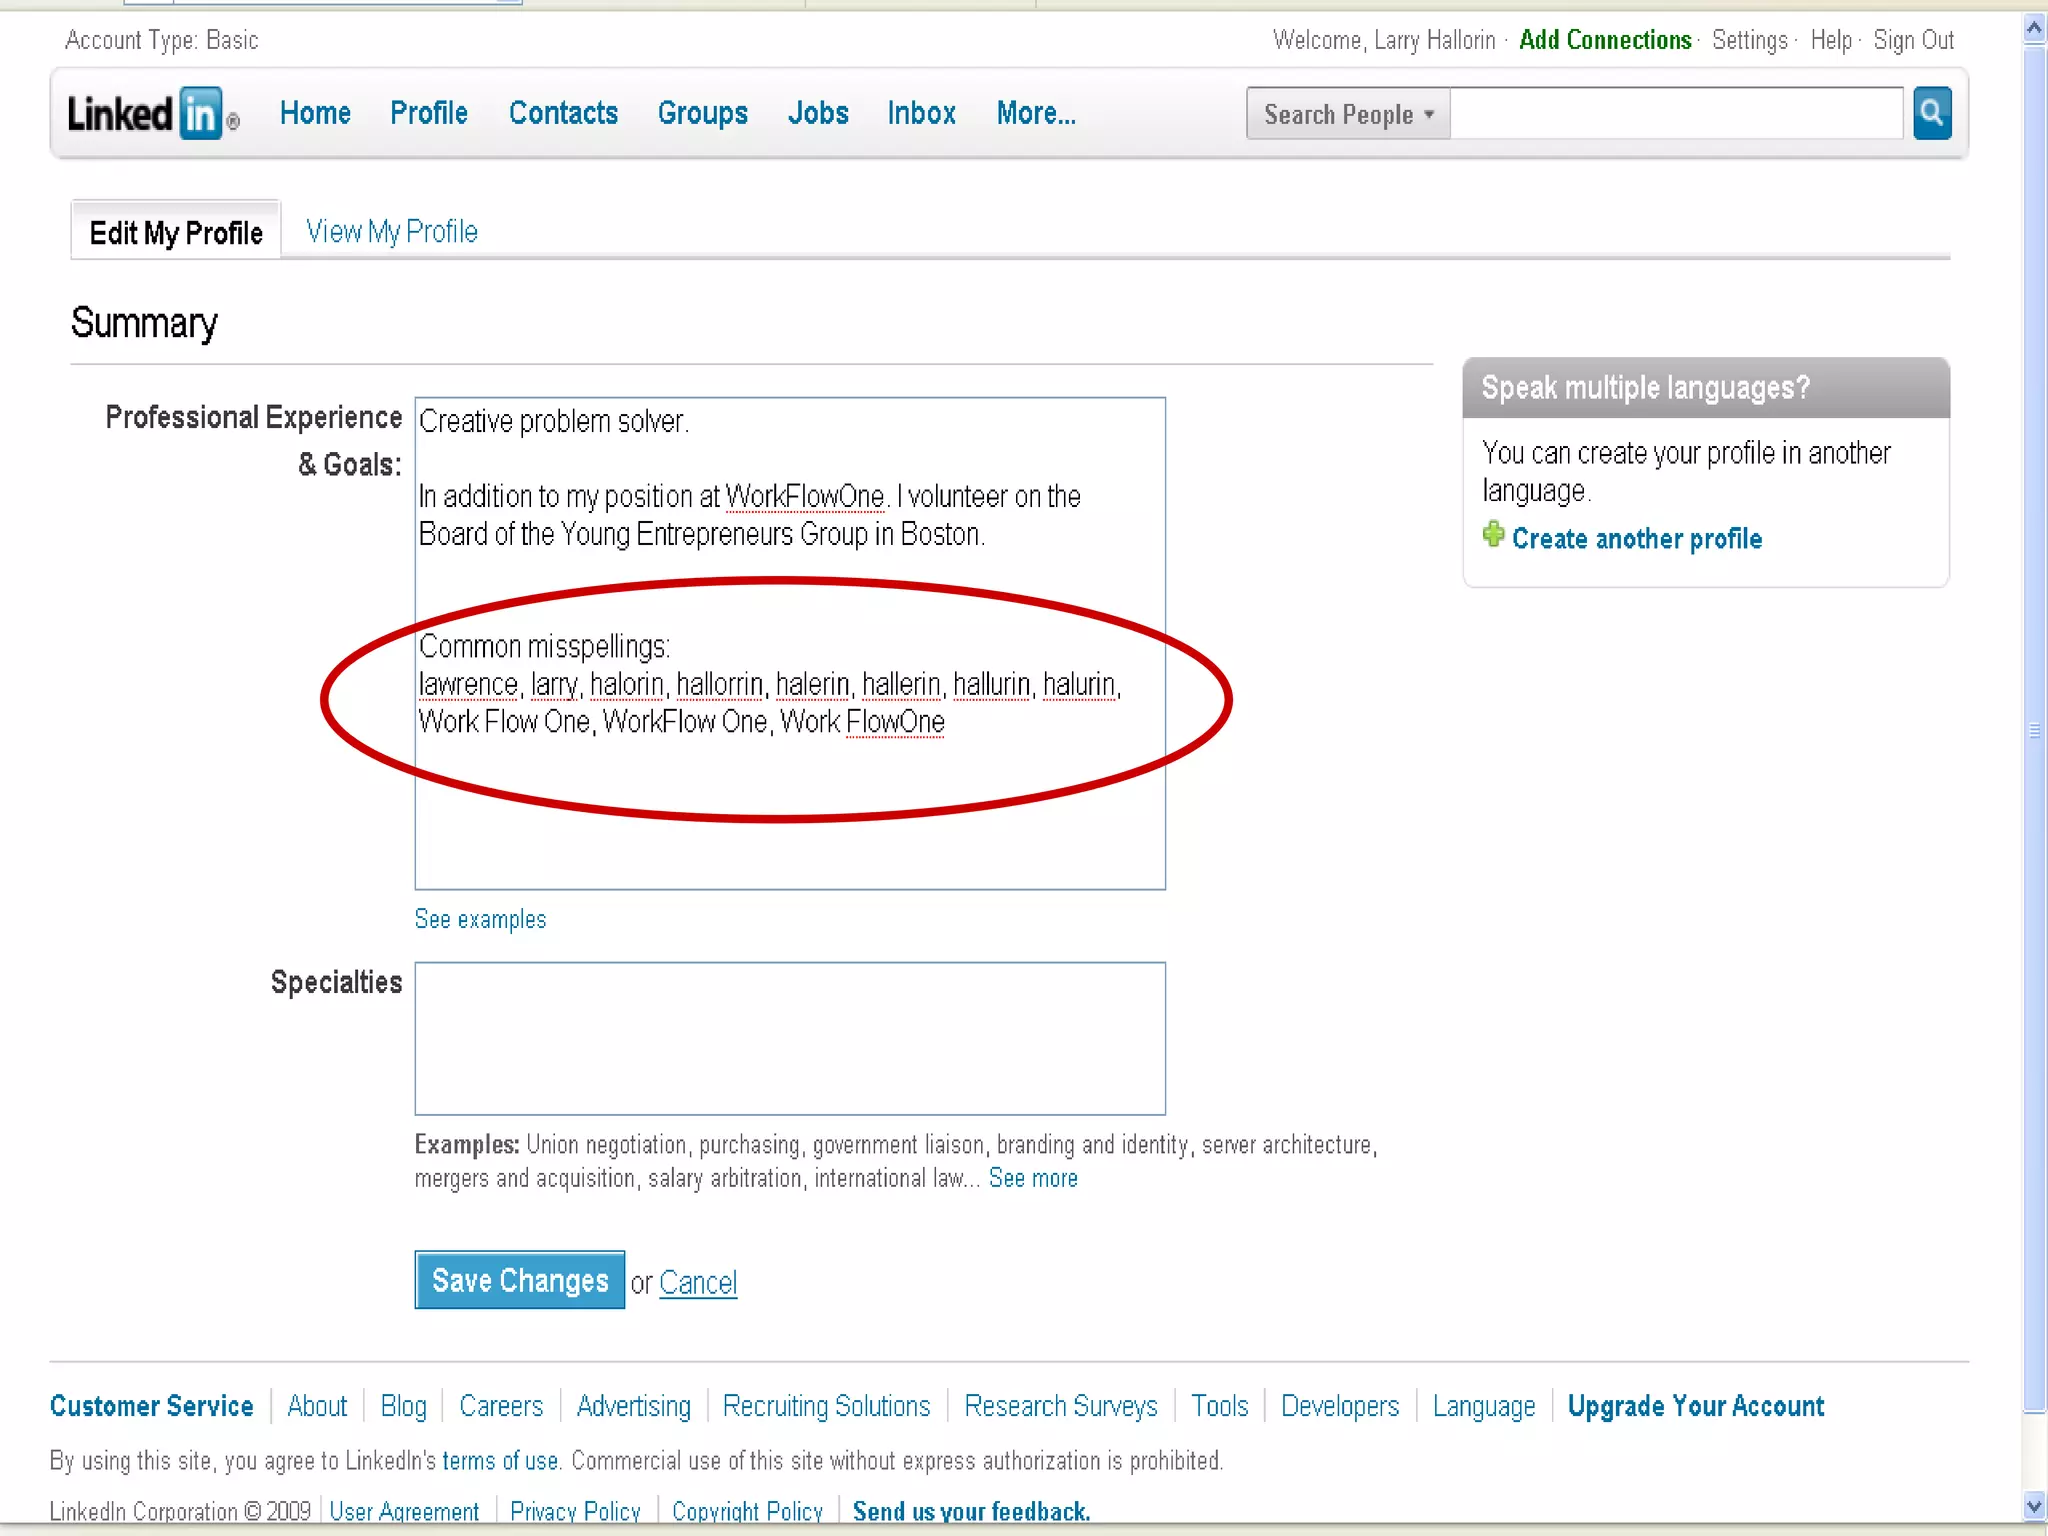Switch to View My Profile tab

tap(391, 232)
